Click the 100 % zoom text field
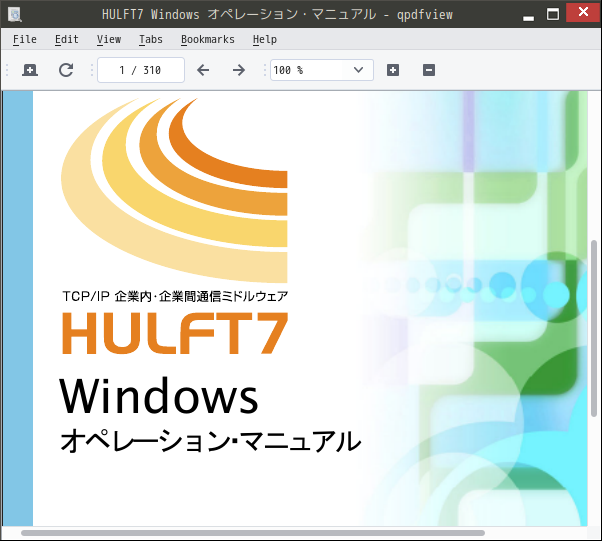 pos(309,70)
